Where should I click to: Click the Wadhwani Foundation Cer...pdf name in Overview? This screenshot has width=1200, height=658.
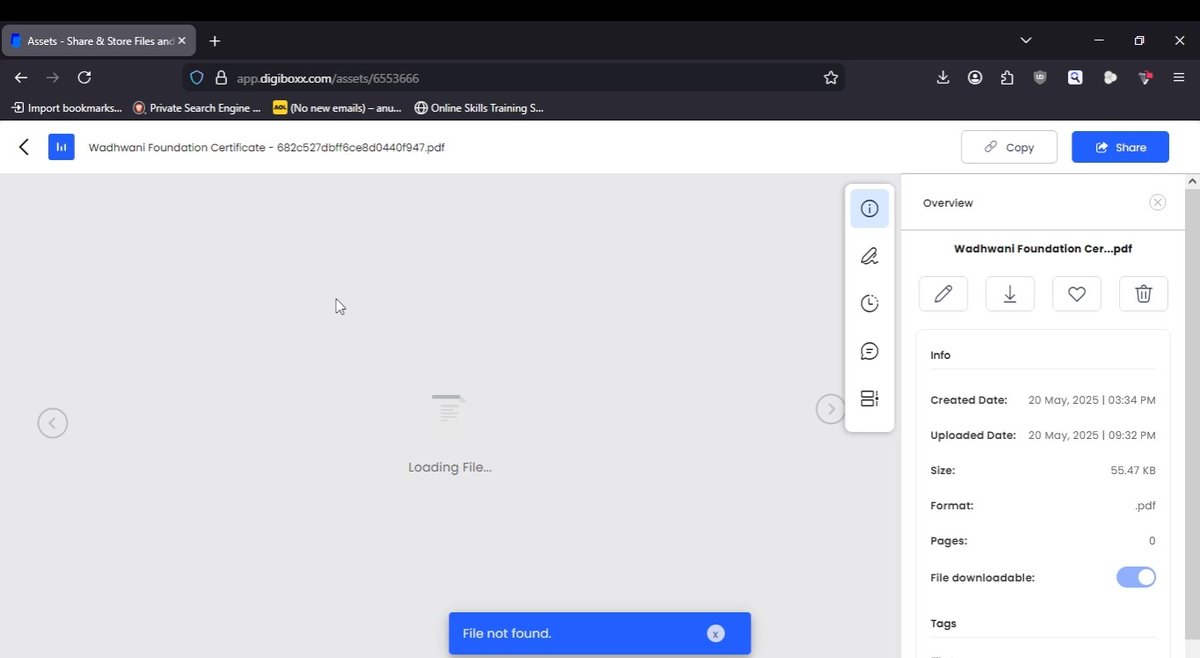(x=1043, y=248)
